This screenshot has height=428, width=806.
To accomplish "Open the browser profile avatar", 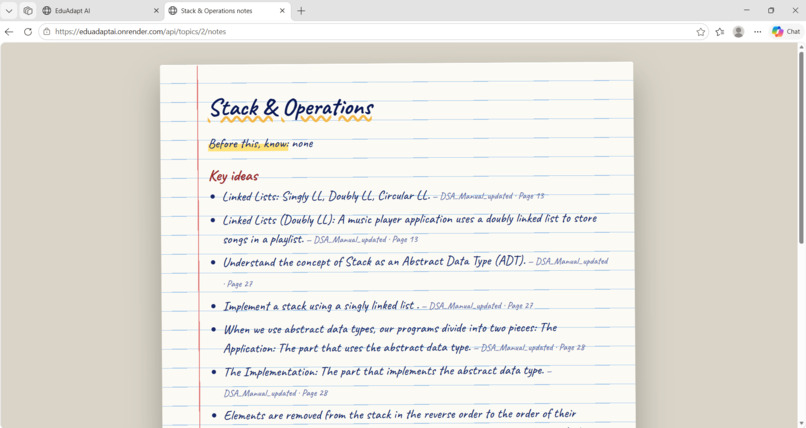I will click(x=739, y=32).
